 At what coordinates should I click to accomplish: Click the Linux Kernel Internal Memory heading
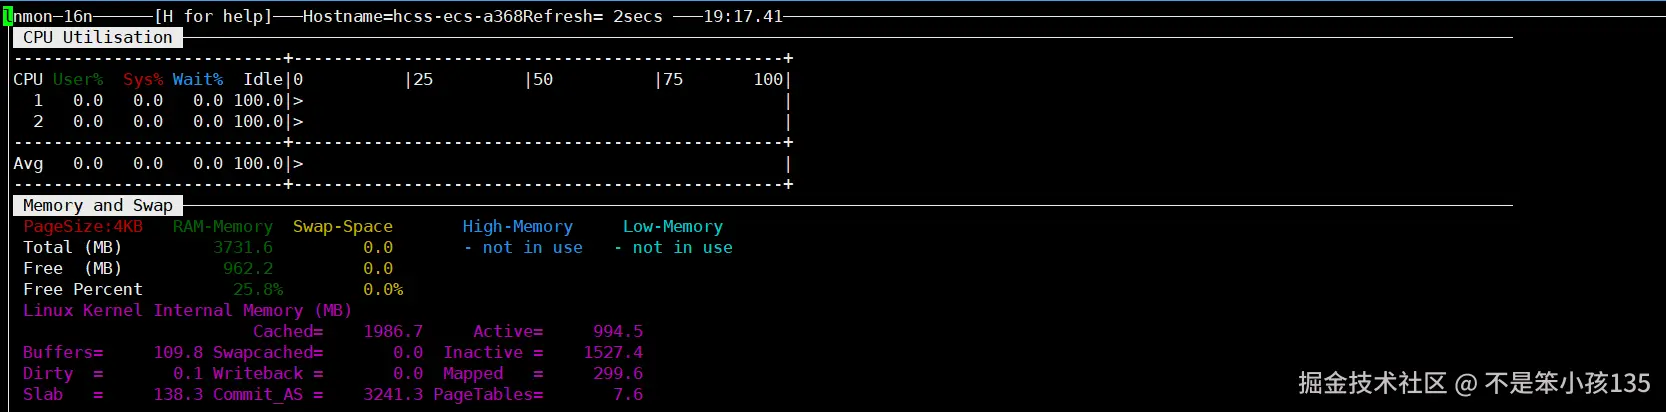pos(187,310)
